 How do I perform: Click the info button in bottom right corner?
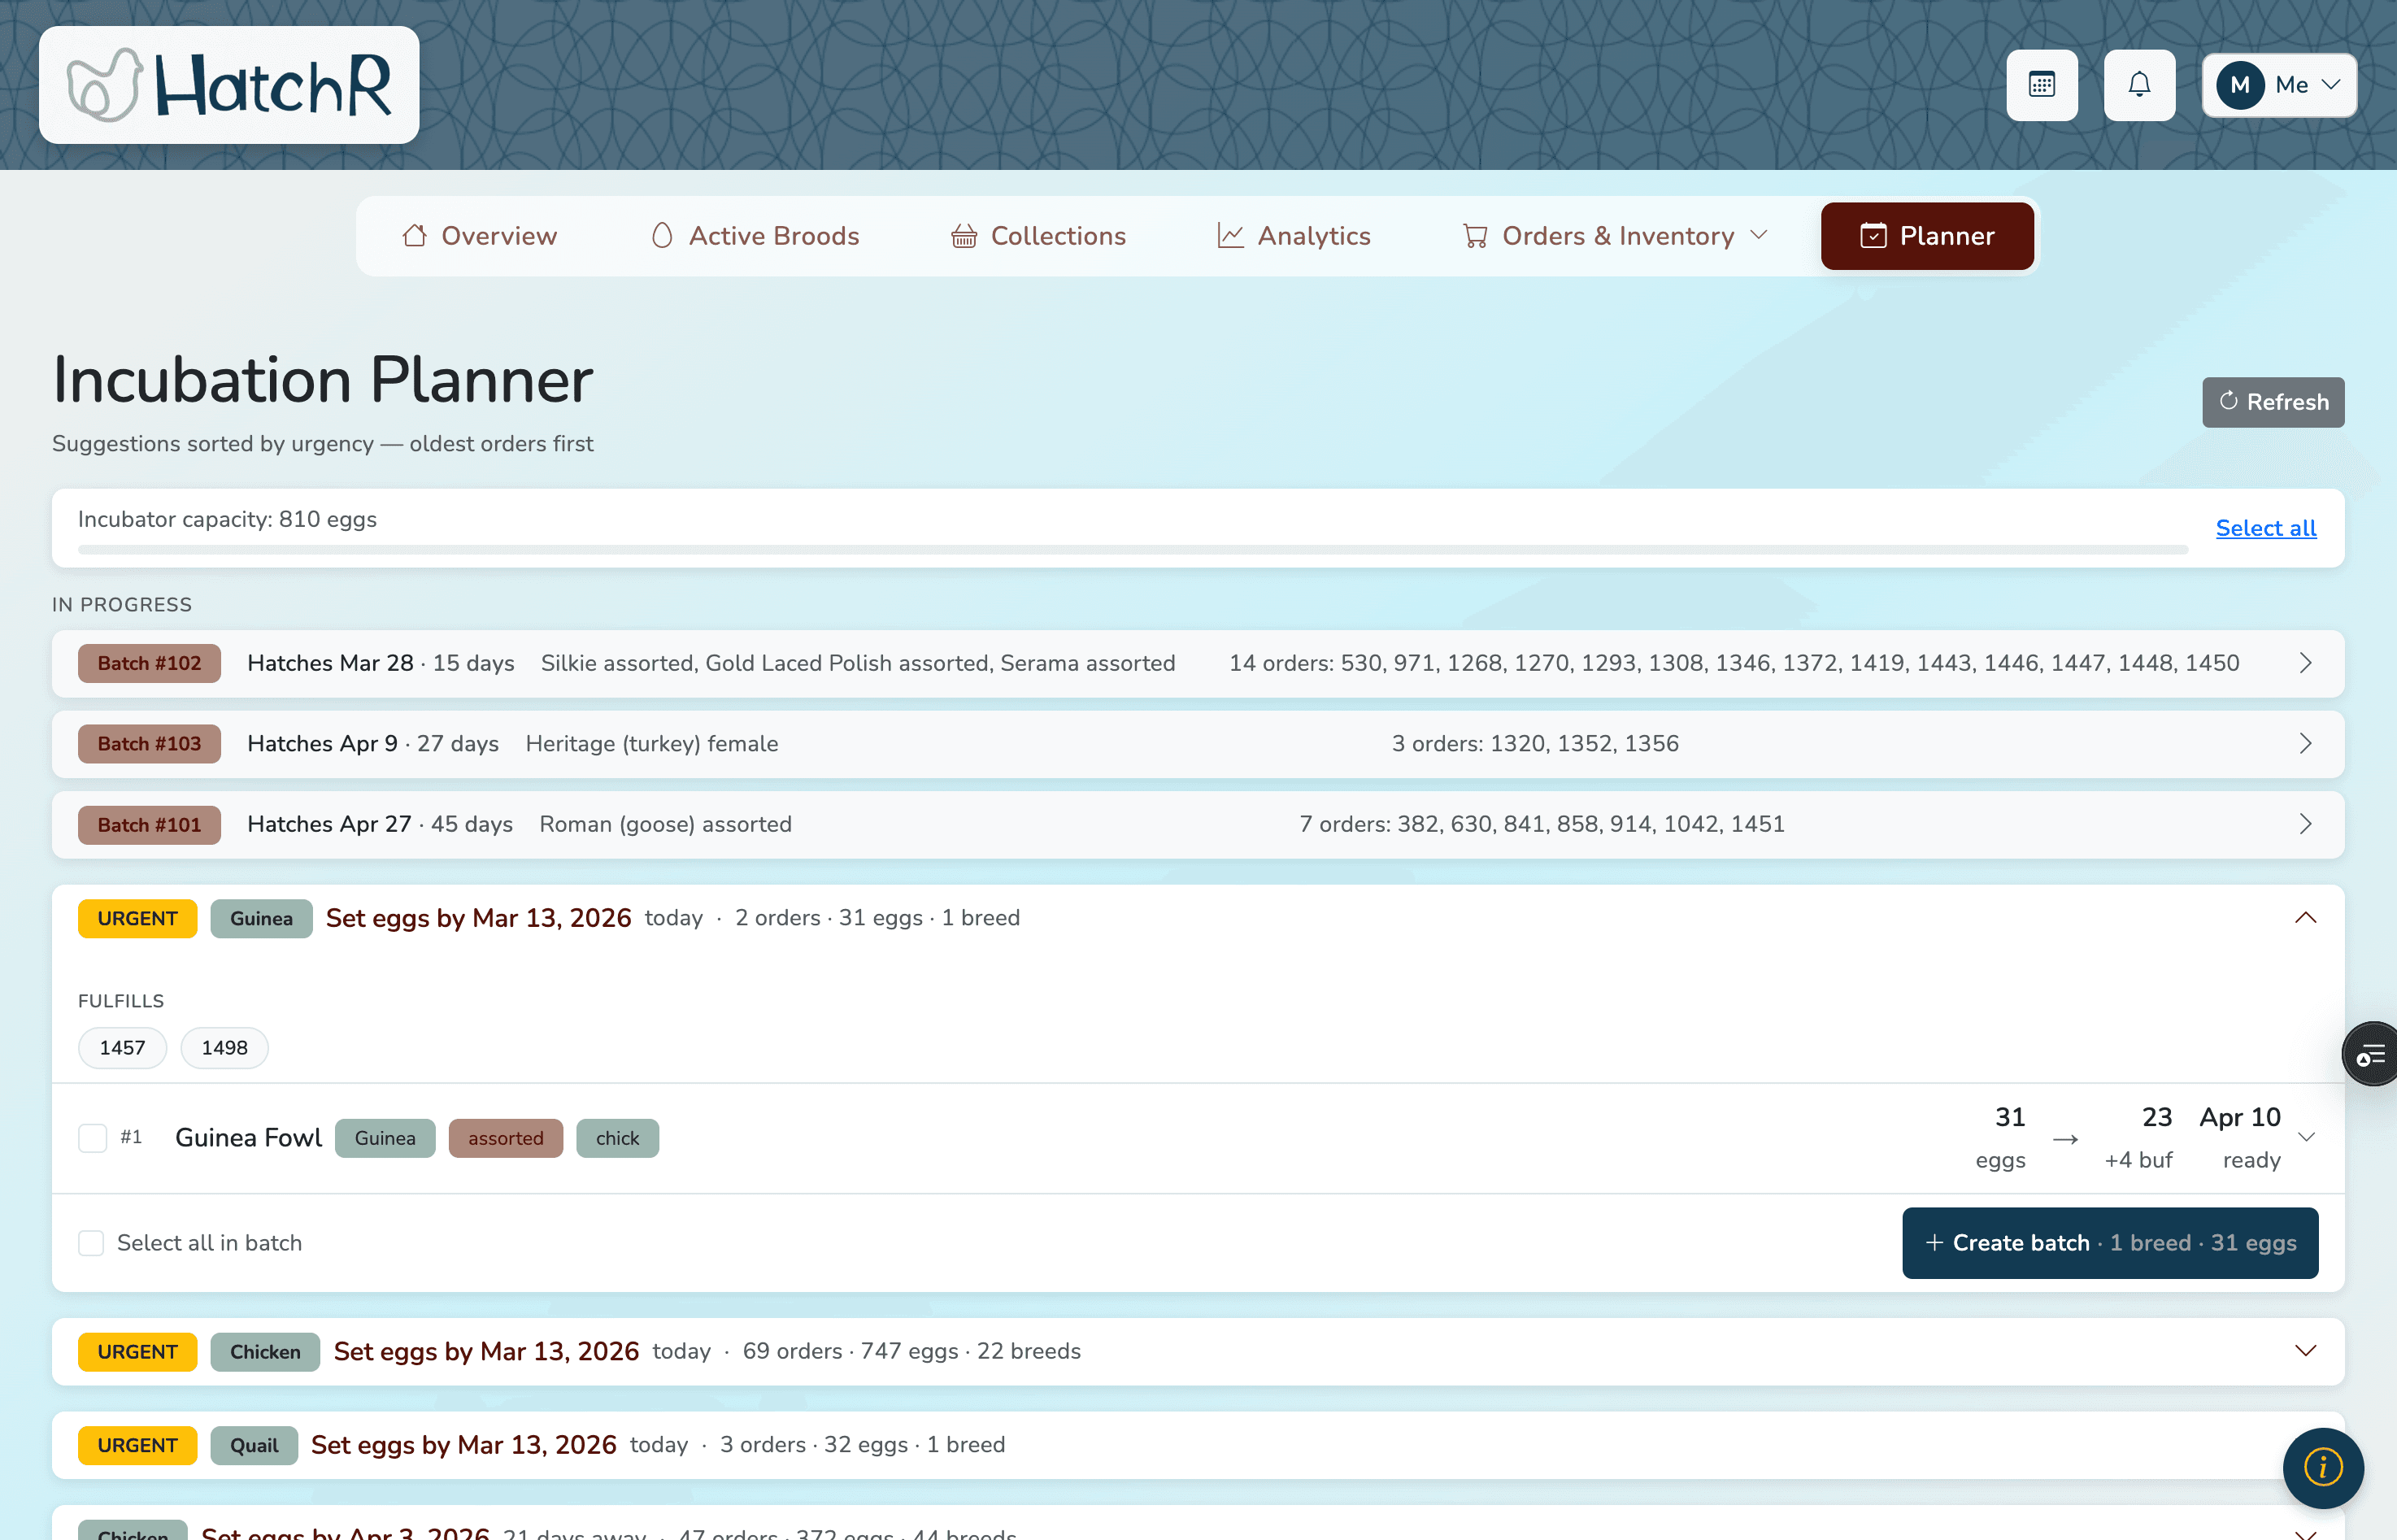pos(2322,1467)
